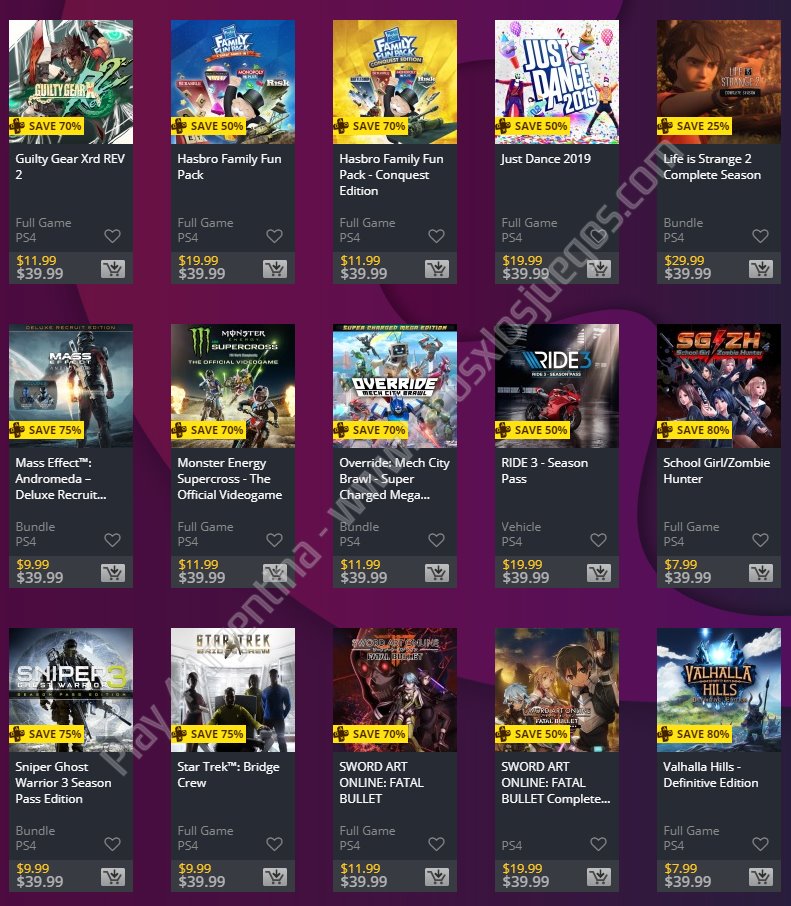The height and width of the screenshot is (906, 791).
Task: Add Mass Effect Andromeda to cart
Action: [x=113, y=573]
